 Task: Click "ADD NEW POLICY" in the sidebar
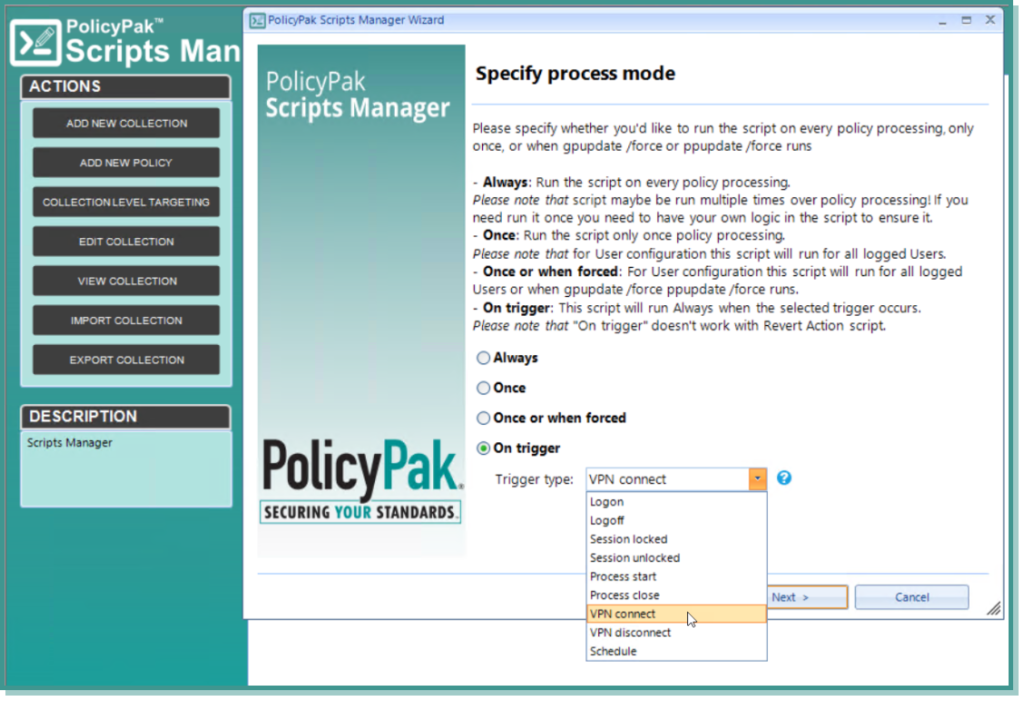click(125, 162)
